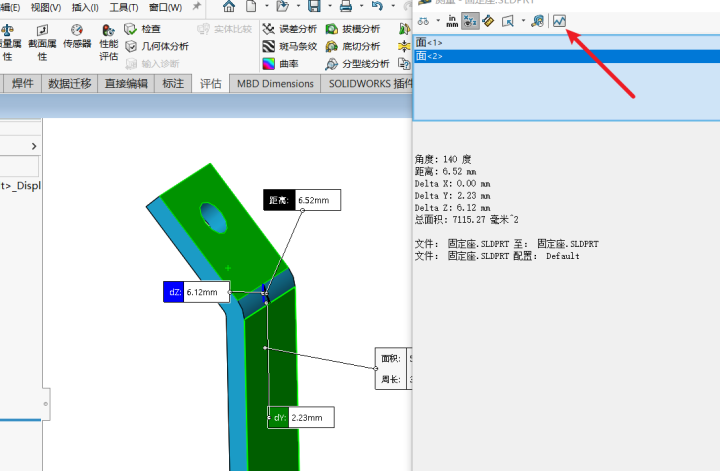Viewport: 720px width, 471px height.
Task: Save the document with the floppy disk icon
Action: point(314,6)
